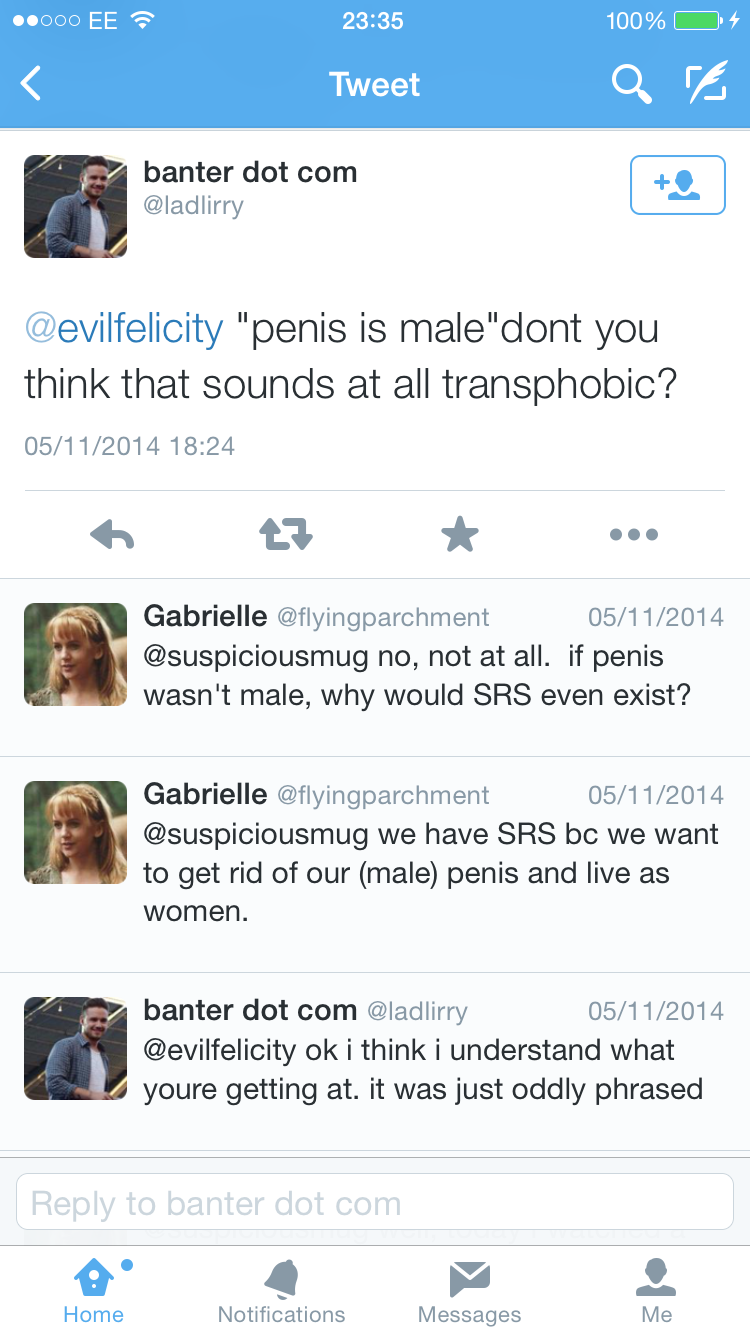The image size is (750, 1334).
Task: Open banter dot com's profile picture at top
Action: click(x=75, y=207)
